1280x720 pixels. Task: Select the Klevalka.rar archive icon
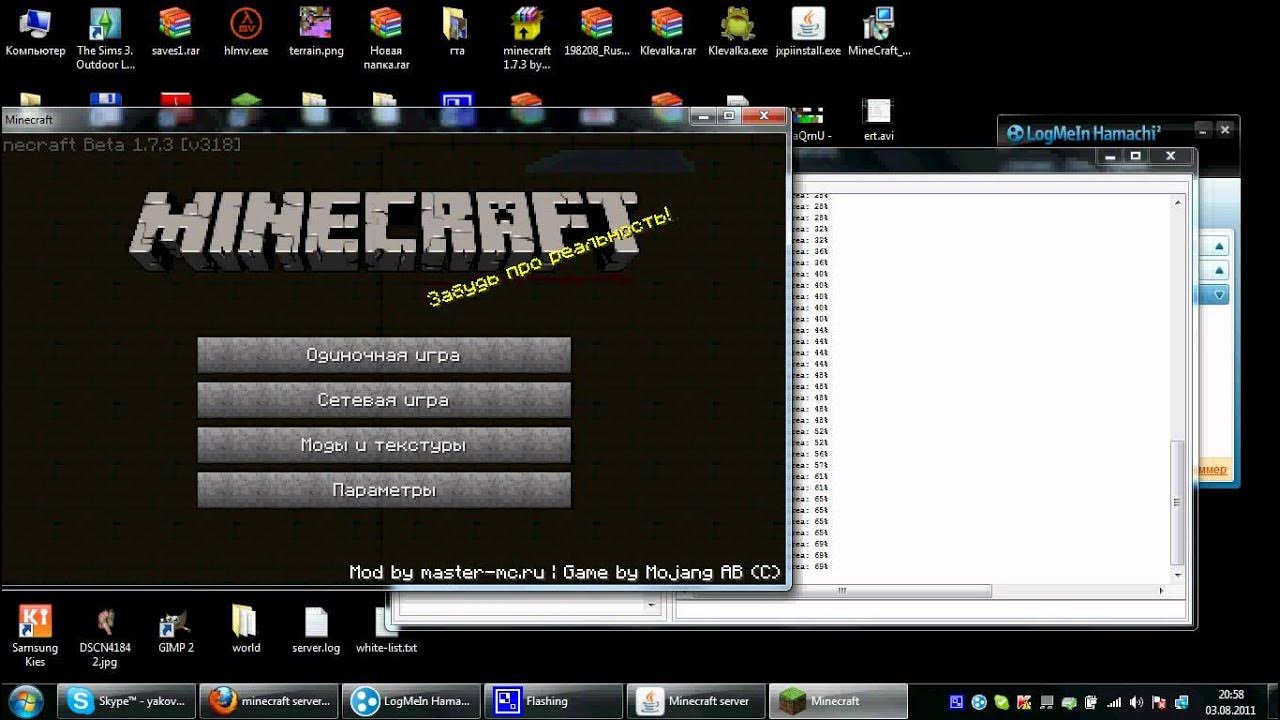[x=667, y=32]
